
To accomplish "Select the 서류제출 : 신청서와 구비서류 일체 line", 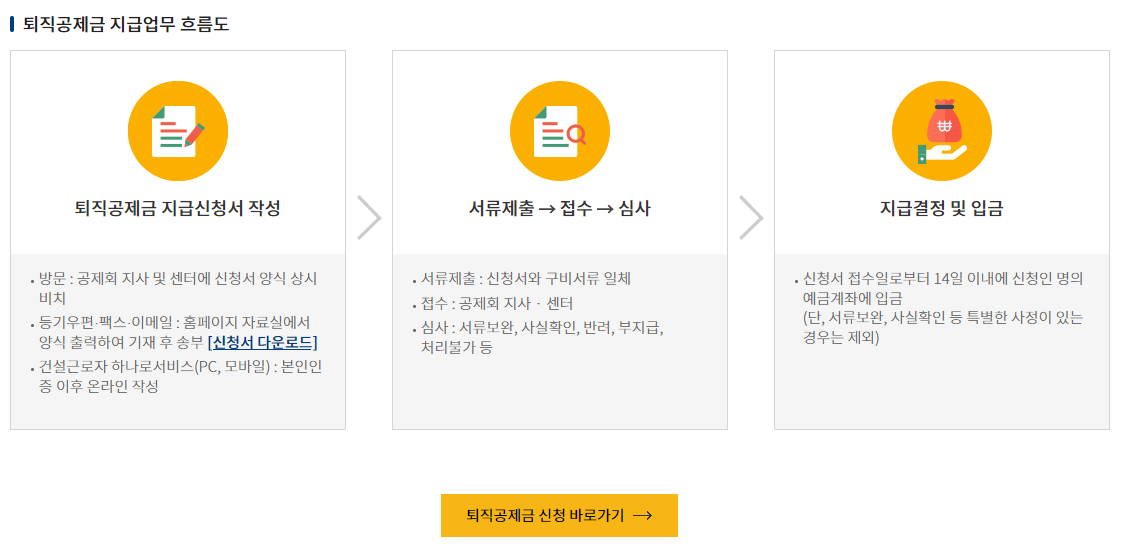I will click(526, 279).
